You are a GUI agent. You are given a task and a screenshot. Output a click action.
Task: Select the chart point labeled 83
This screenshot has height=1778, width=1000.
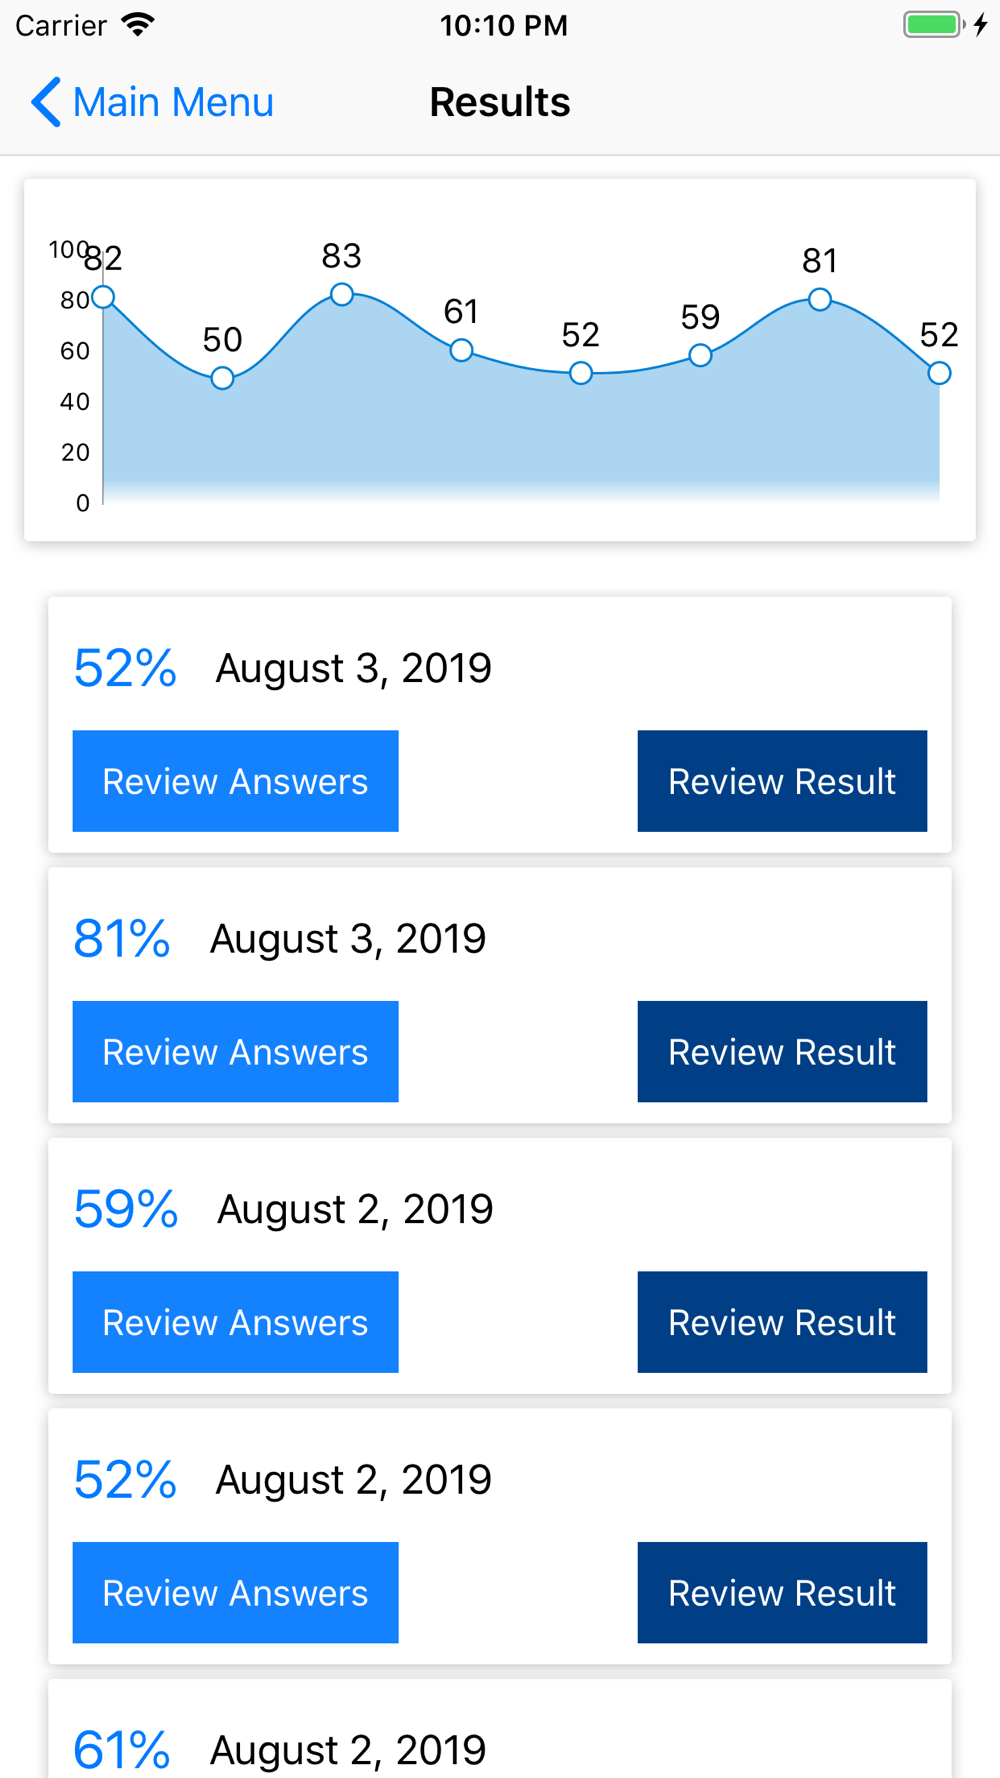coord(342,294)
